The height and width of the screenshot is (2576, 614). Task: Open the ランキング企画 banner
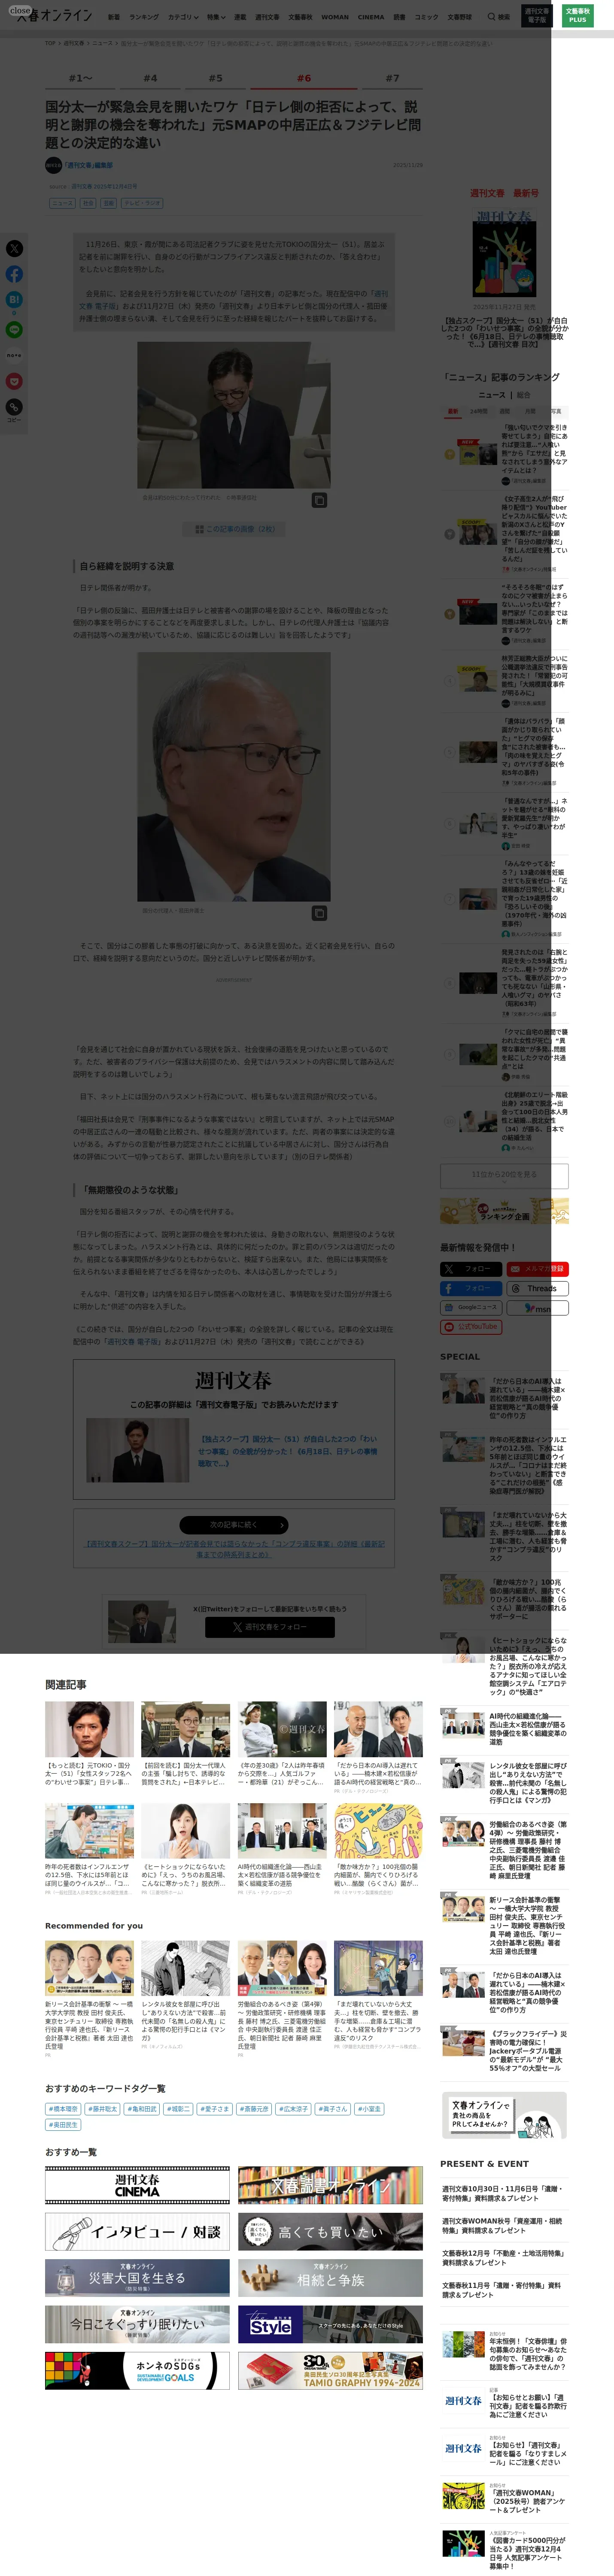click(x=504, y=1211)
